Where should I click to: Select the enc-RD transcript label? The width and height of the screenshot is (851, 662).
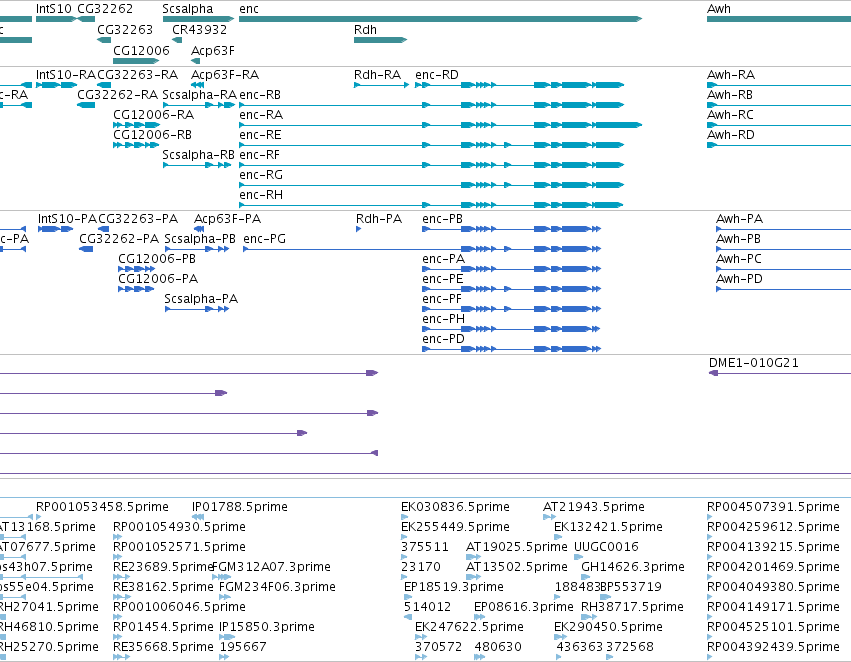[437, 74]
